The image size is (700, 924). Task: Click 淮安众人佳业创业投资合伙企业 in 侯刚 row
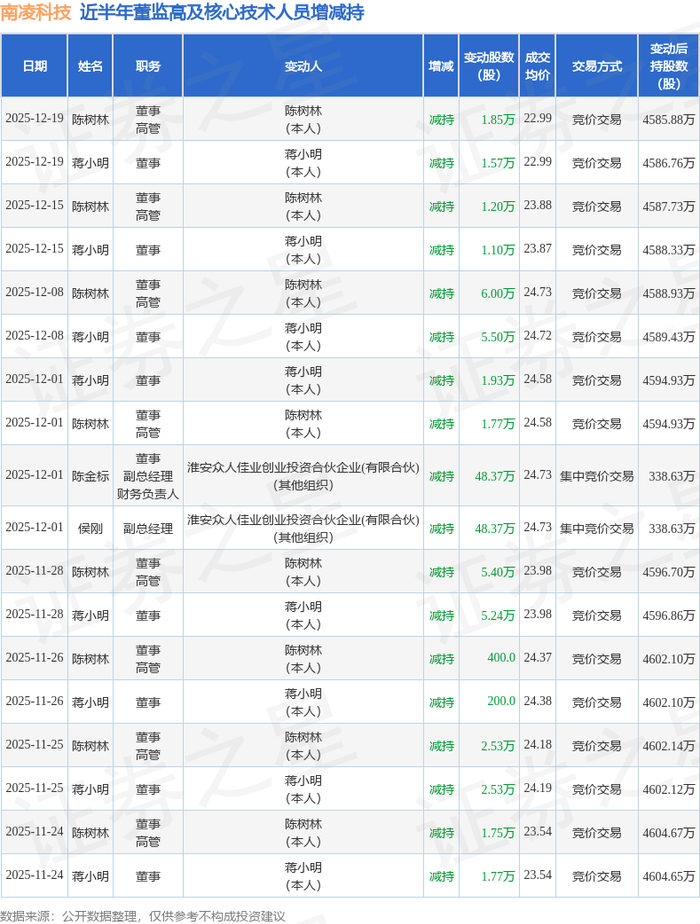pos(303,520)
